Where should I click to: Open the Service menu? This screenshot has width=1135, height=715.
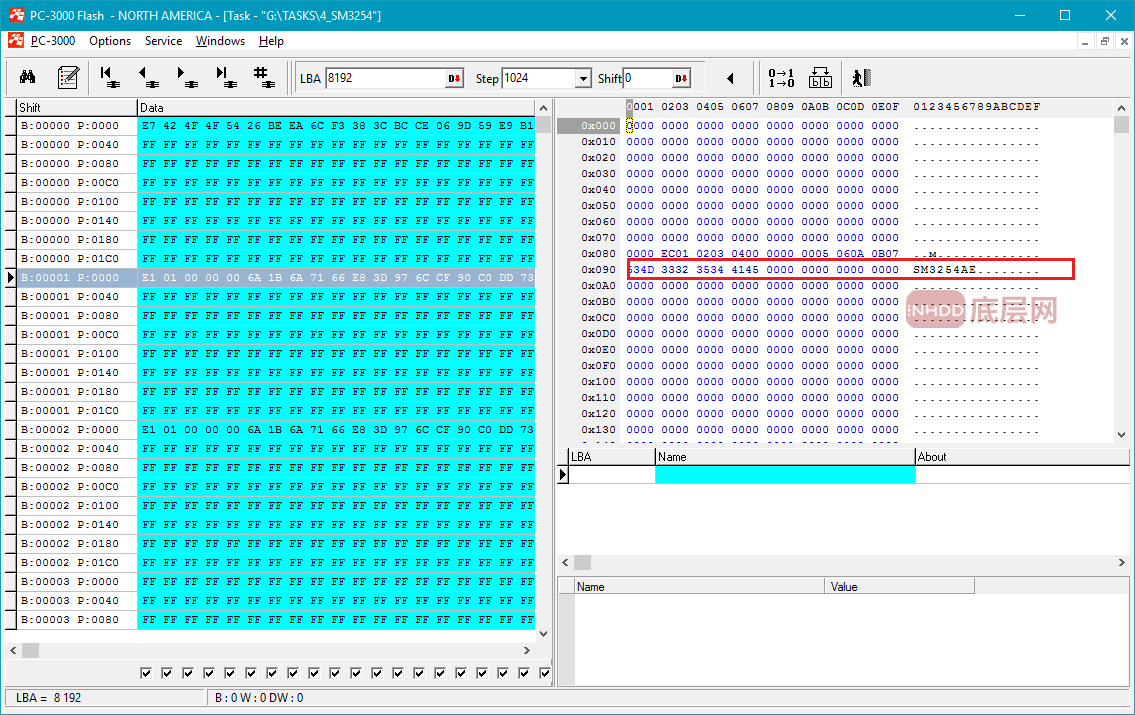(164, 41)
